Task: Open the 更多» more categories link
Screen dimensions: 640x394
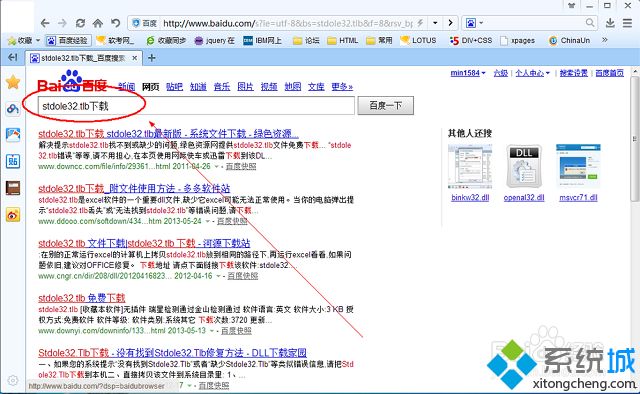Action: [x=342, y=87]
